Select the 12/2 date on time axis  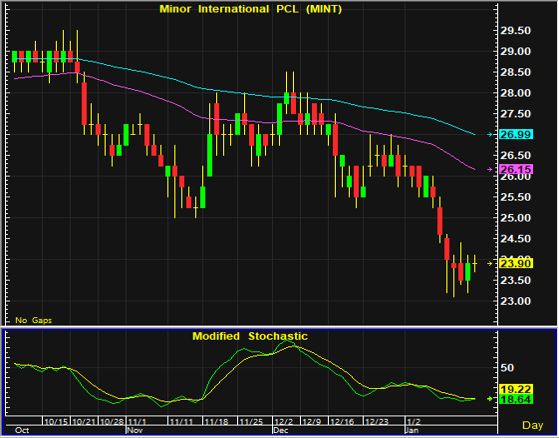(x=283, y=422)
